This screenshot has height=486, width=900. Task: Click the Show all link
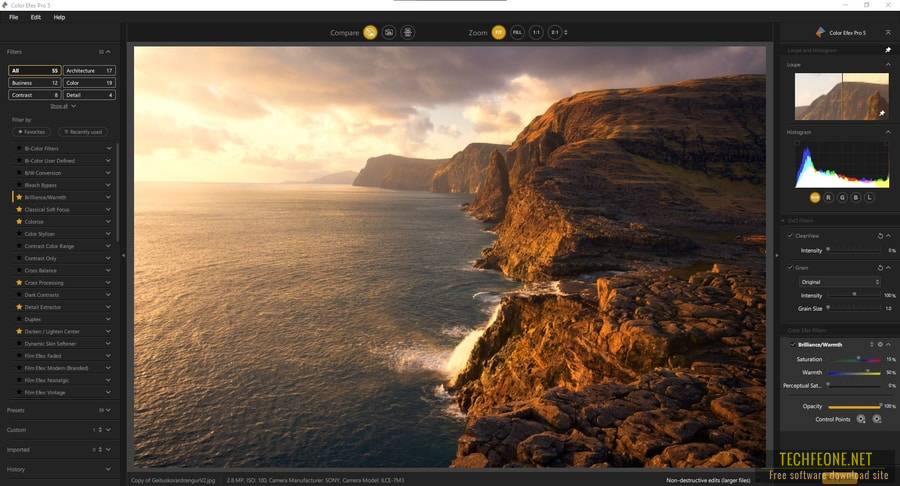pyautogui.click(x=59, y=106)
